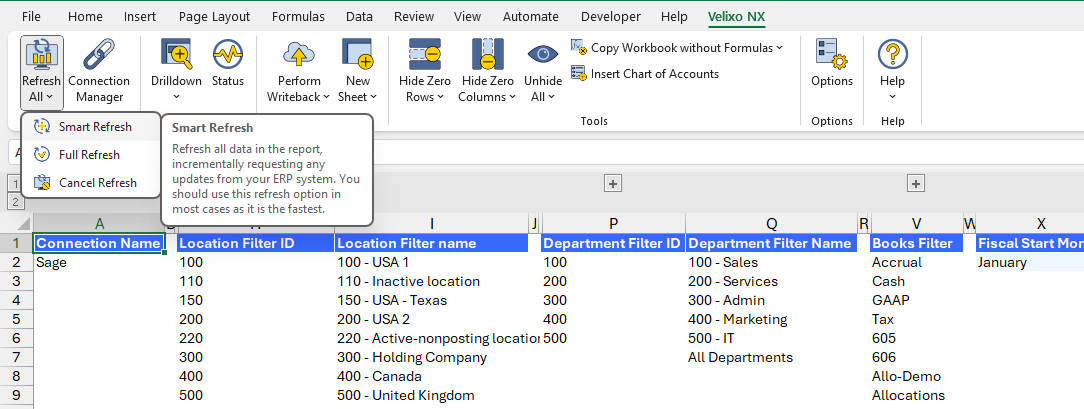Choose Cancel Refresh from the menu
Viewport: 1084px width, 409px height.
(x=91, y=183)
